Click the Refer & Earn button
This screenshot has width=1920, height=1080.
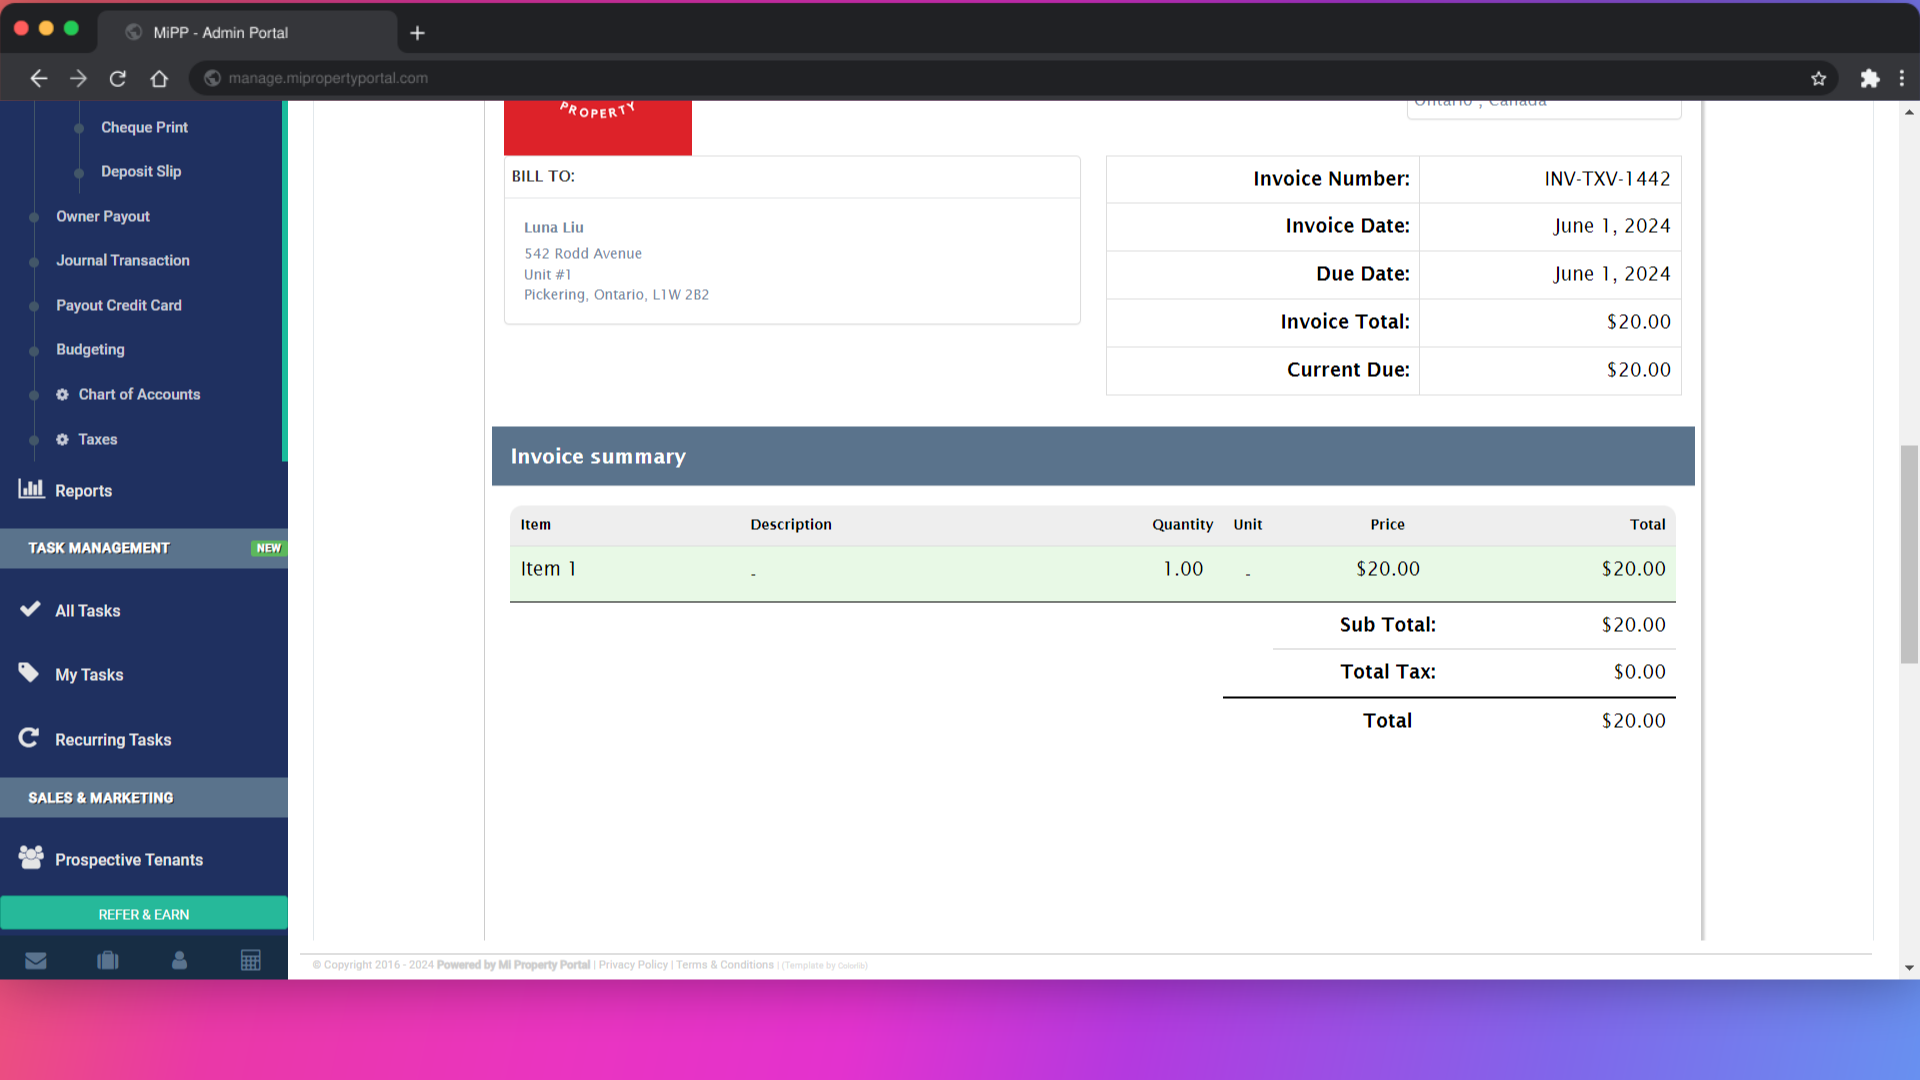[144, 913]
